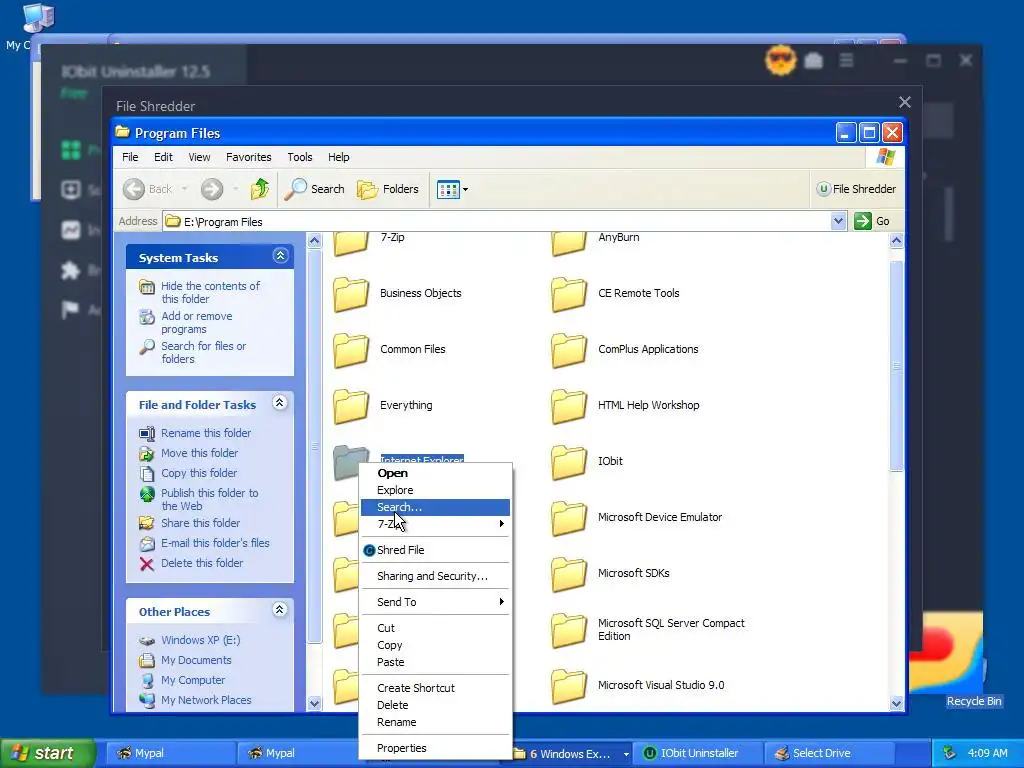1024x768 pixels.
Task: Click Add or remove programs link
Action: pos(197,323)
